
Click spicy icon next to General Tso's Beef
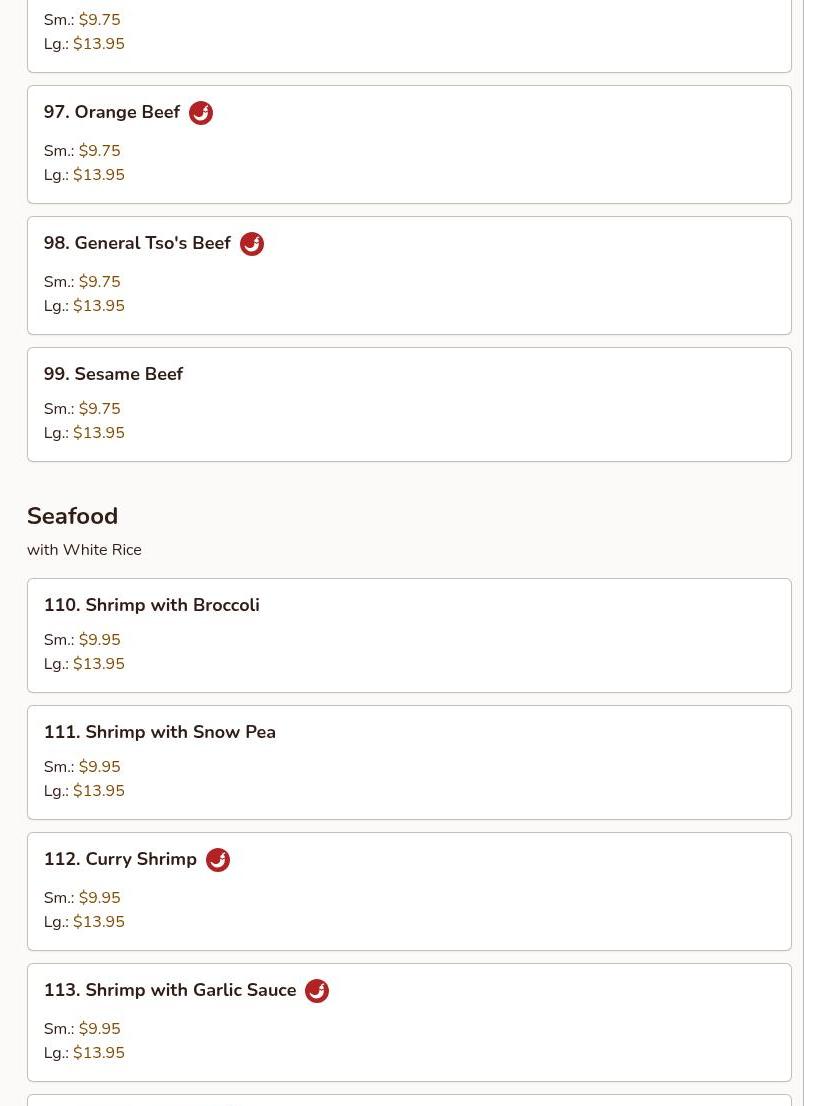click(252, 244)
